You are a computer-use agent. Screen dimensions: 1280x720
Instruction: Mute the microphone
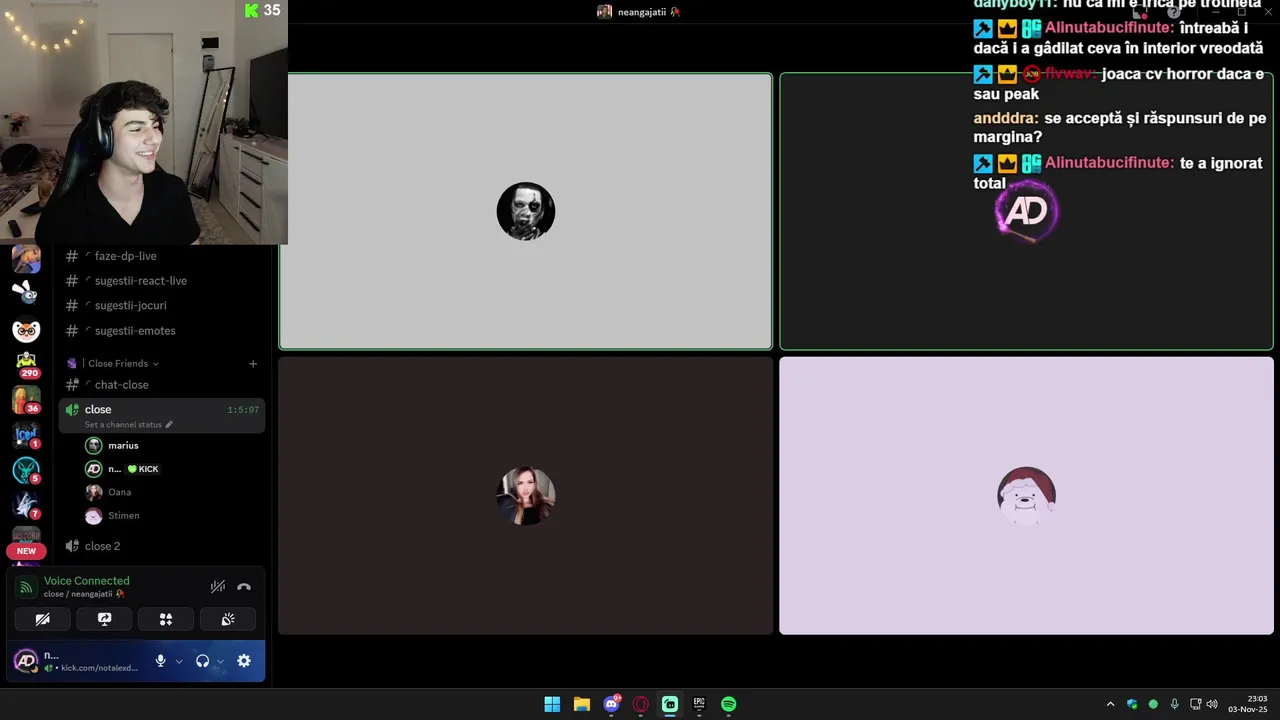tap(160, 661)
